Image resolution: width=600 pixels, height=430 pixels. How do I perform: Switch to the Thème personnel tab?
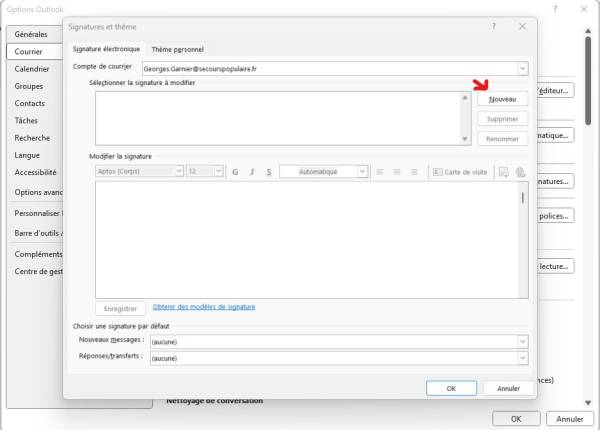(x=178, y=49)
